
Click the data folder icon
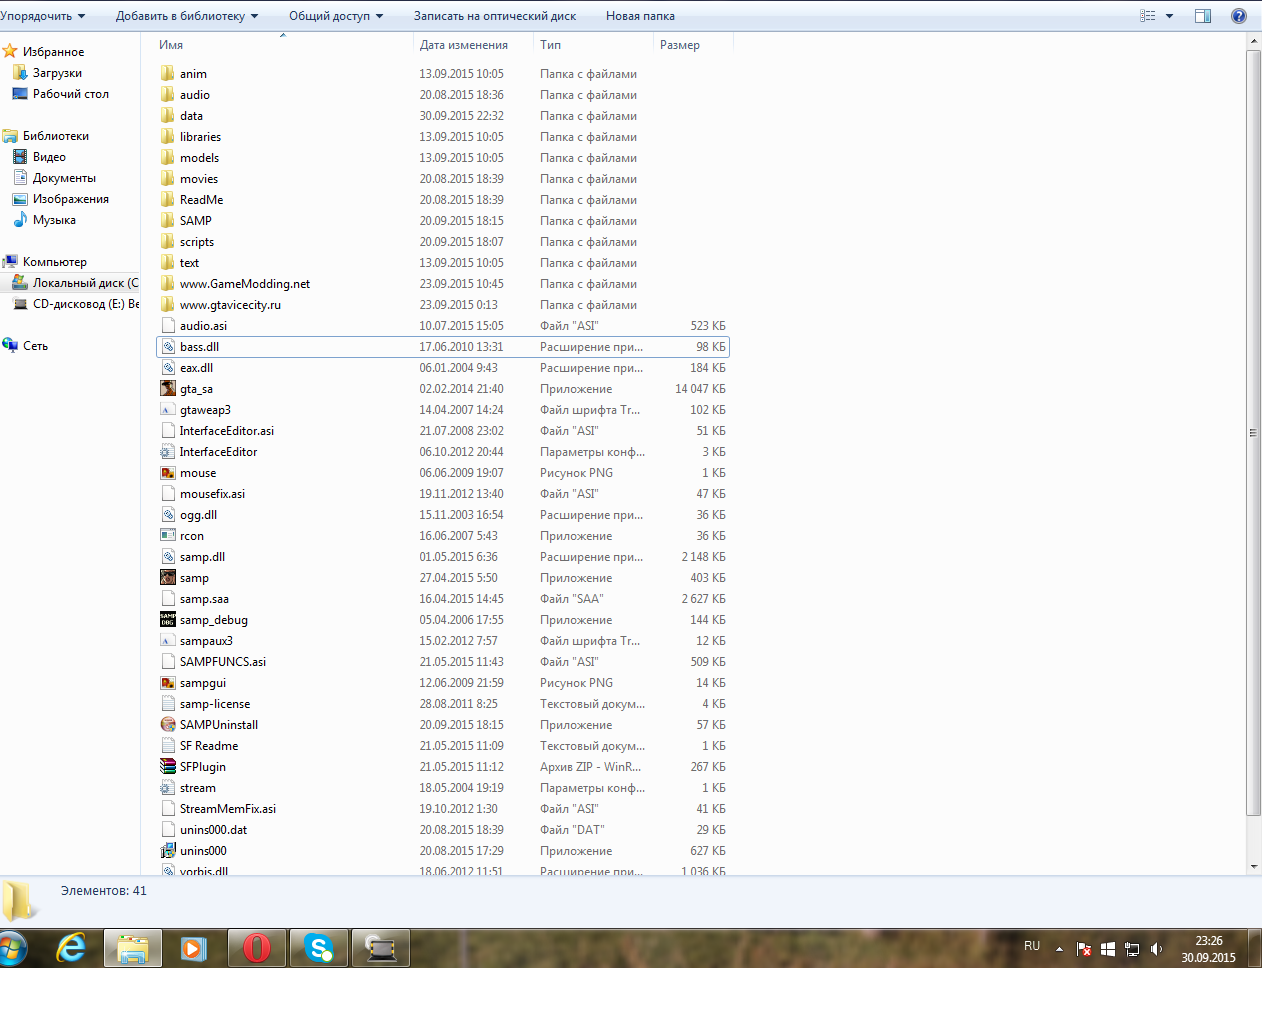168,116
